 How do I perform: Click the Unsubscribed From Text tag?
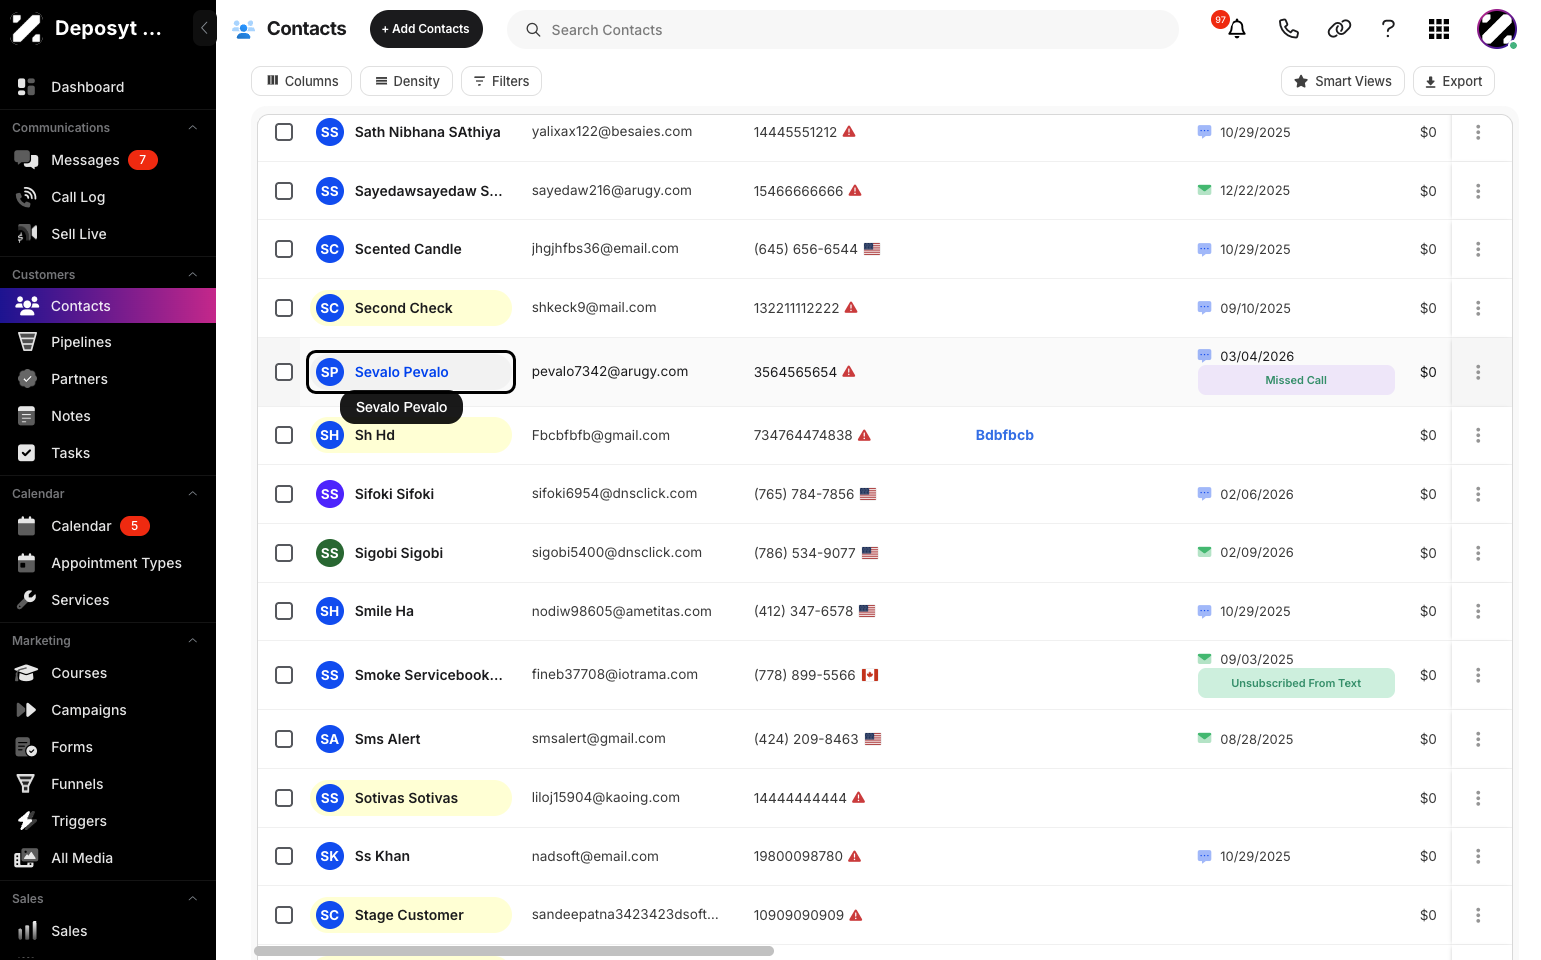[1296, 683]
